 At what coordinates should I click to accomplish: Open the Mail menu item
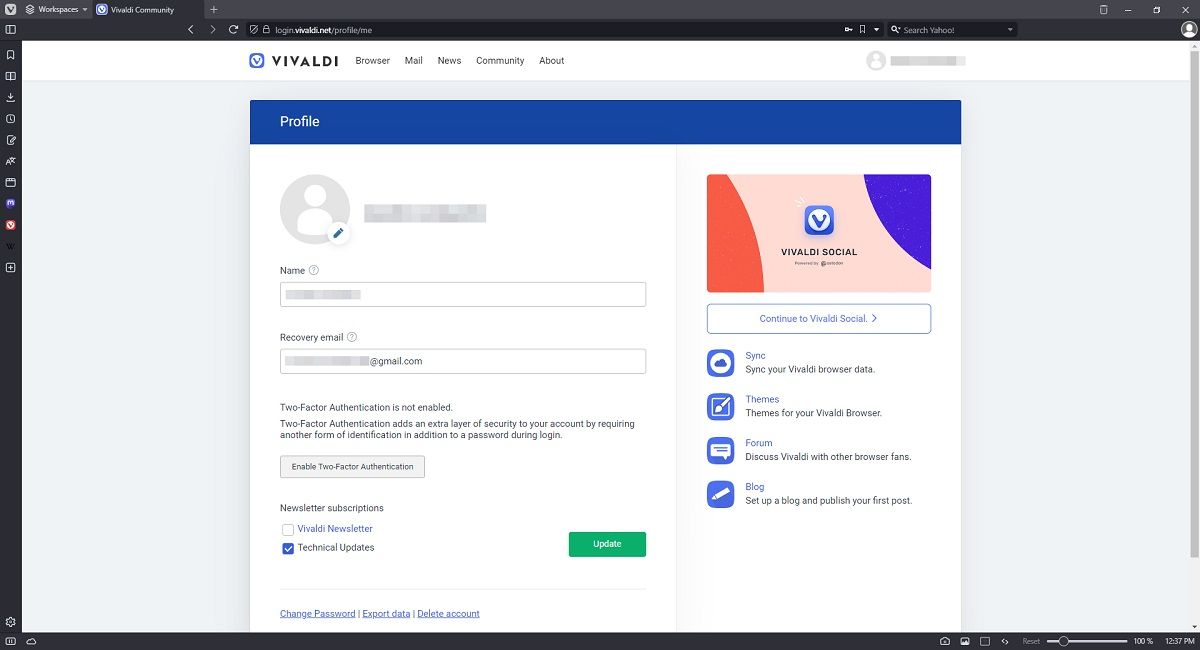[x=414, y=60]
